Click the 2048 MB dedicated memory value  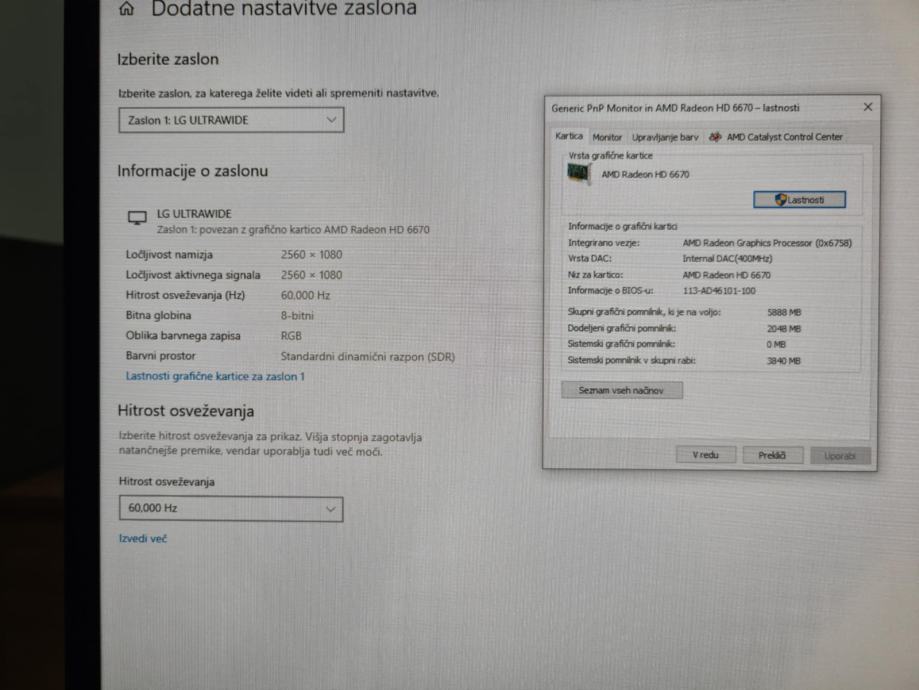784,329
